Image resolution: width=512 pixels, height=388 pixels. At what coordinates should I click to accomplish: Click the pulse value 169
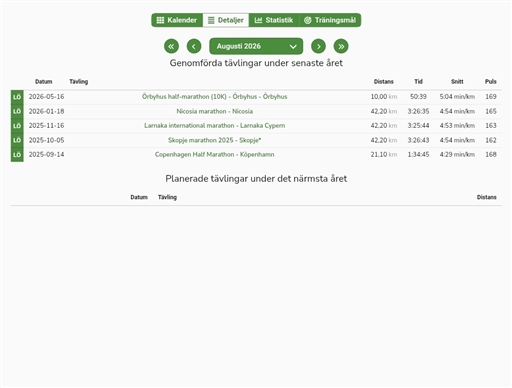pyautogui.click(x=491, y=97)
